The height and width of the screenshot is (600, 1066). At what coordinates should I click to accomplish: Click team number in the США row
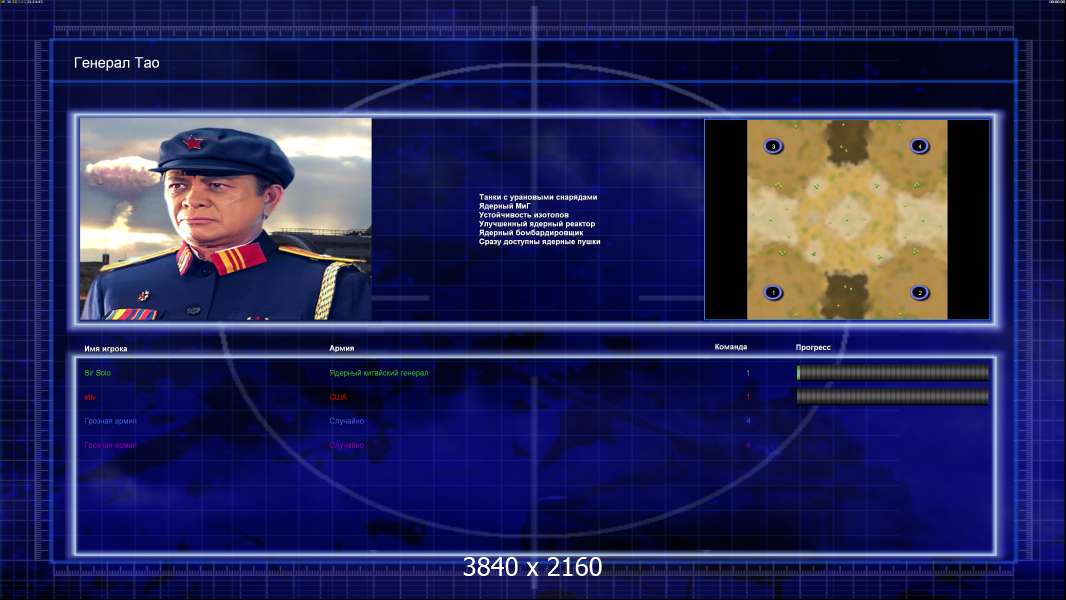click(748, 397)
